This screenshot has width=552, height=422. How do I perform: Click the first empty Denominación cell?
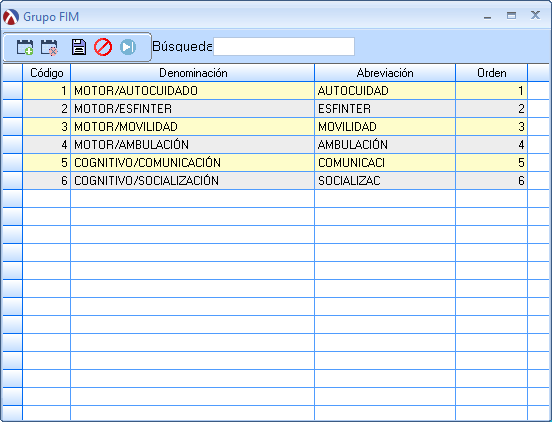coord(193,199)
